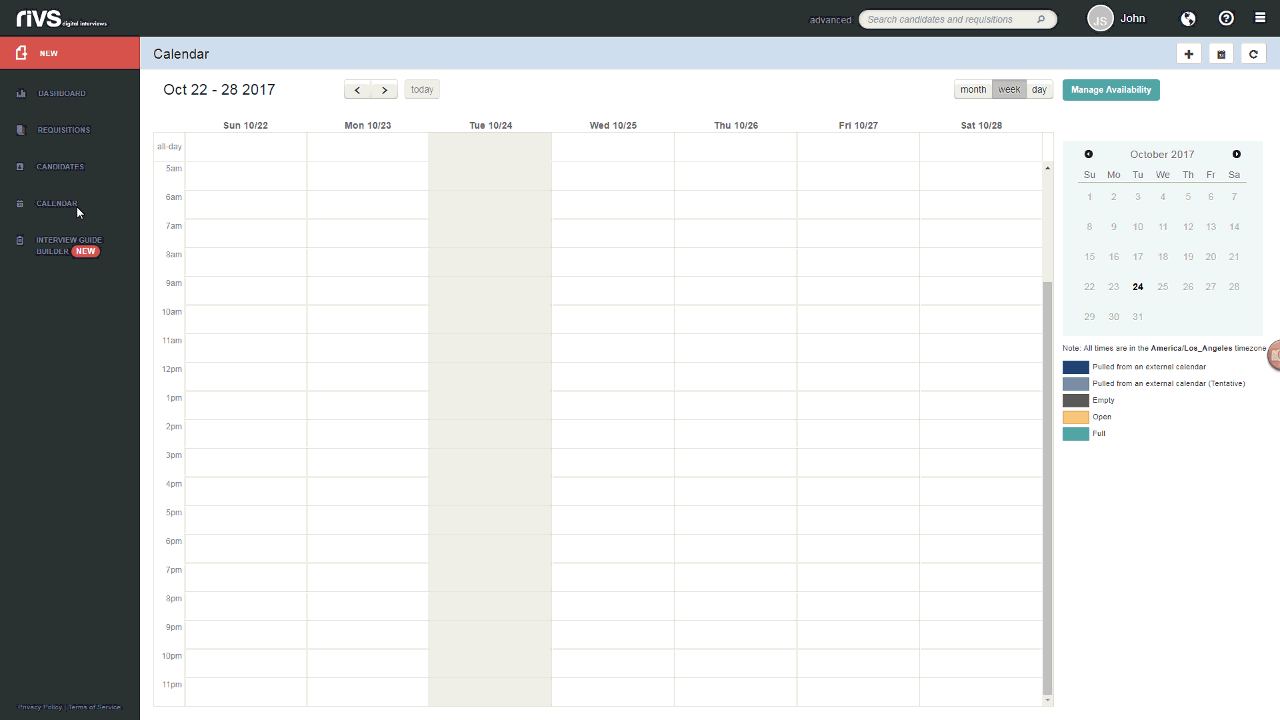Select day 24 in mini calendar
Screen dimensions: 1280x720
pos(1138,287)
